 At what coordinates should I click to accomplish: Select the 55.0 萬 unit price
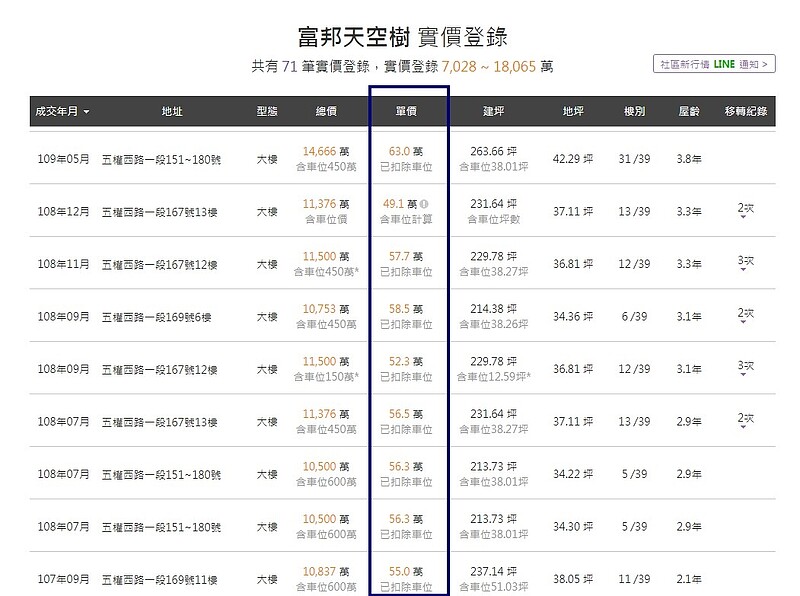pos(406,572)
